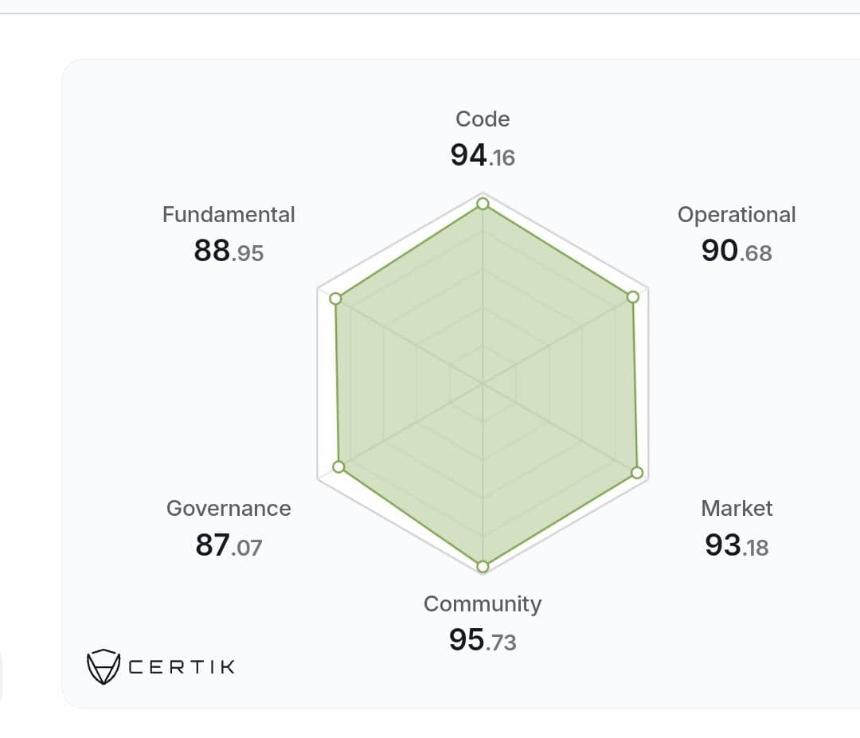The width and height of the screenshot is (860, 738).
Task: Select the Governance category label
Action: coord(229,508)
